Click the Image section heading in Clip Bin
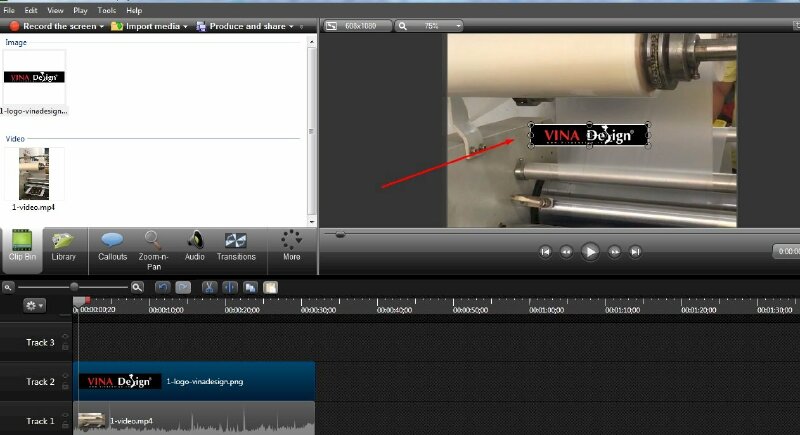Image resolution: width=800 pixels, height=435 pixels. (x=16, y=42)
